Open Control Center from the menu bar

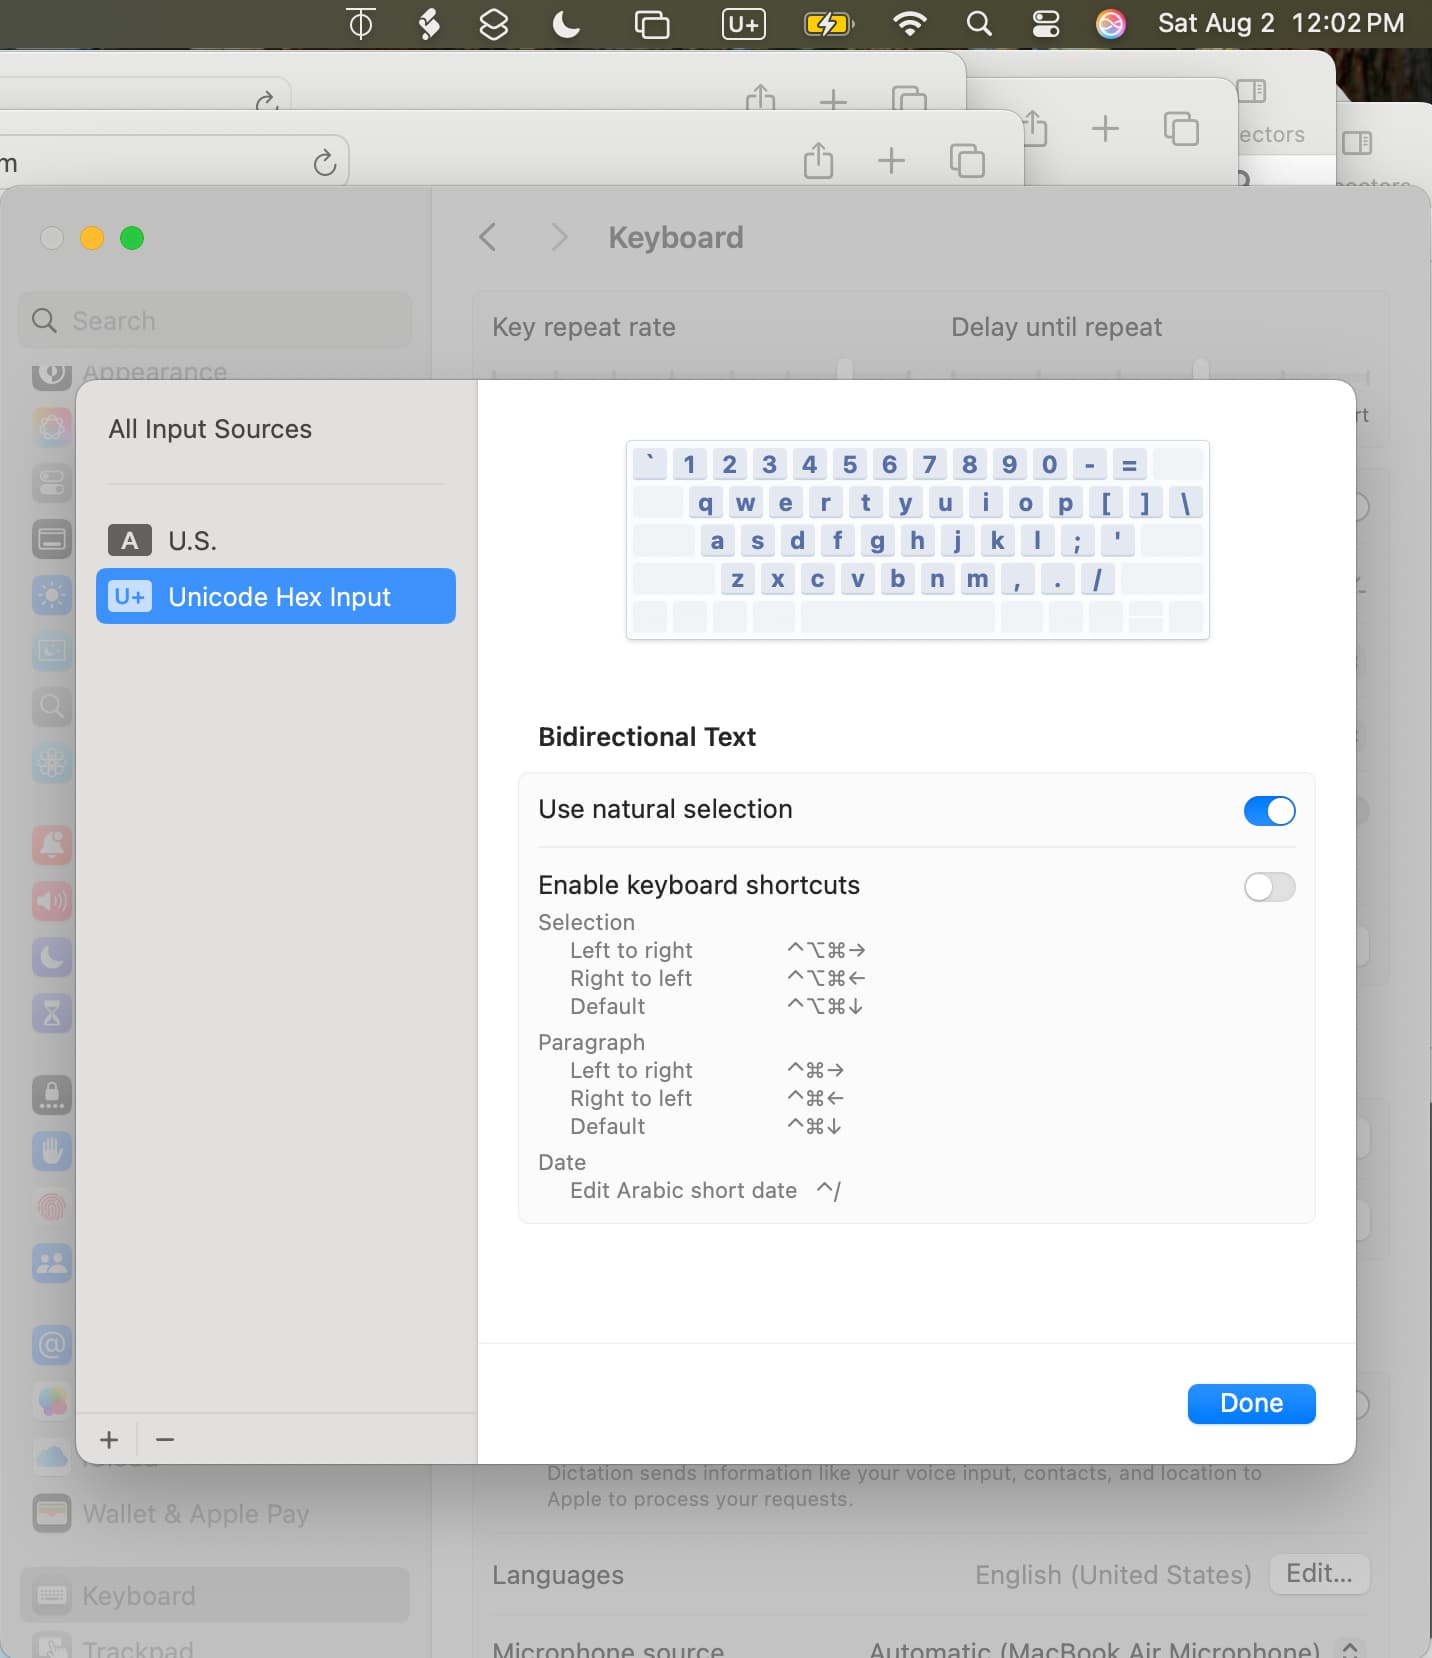coord(1045,23)
